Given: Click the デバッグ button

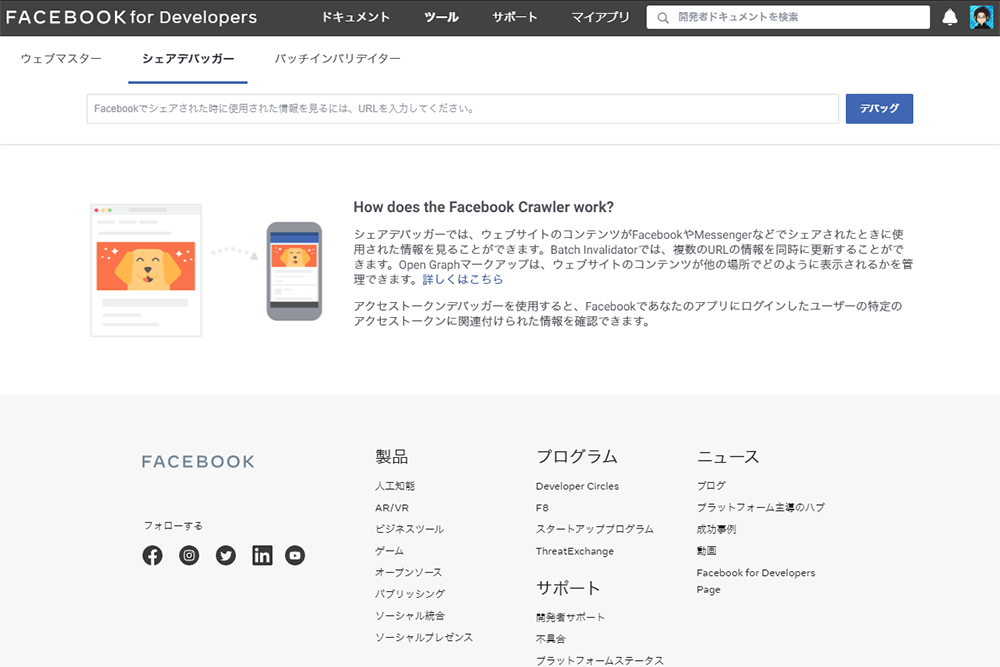Looking at the screenshot, I should coord(879,109).
